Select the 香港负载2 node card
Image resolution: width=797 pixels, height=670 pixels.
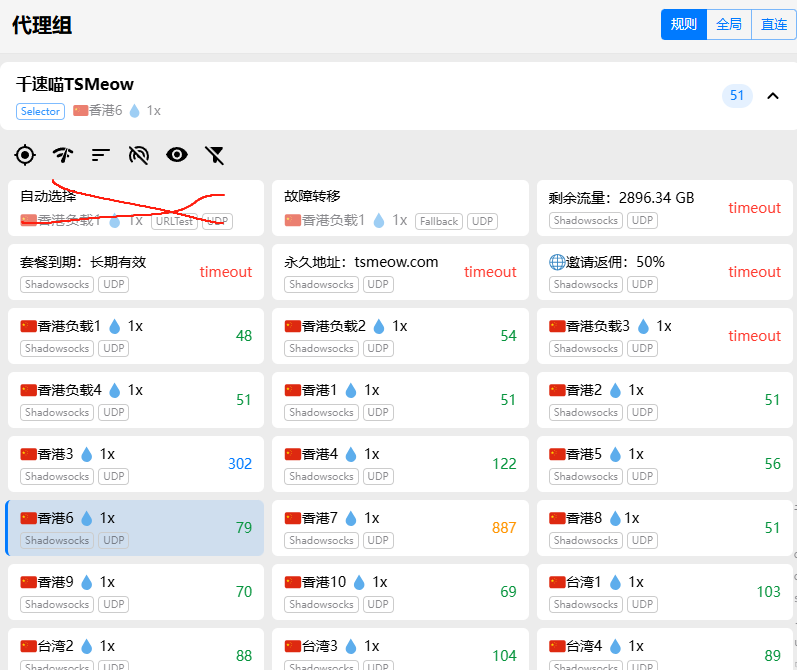pos(401,336)
